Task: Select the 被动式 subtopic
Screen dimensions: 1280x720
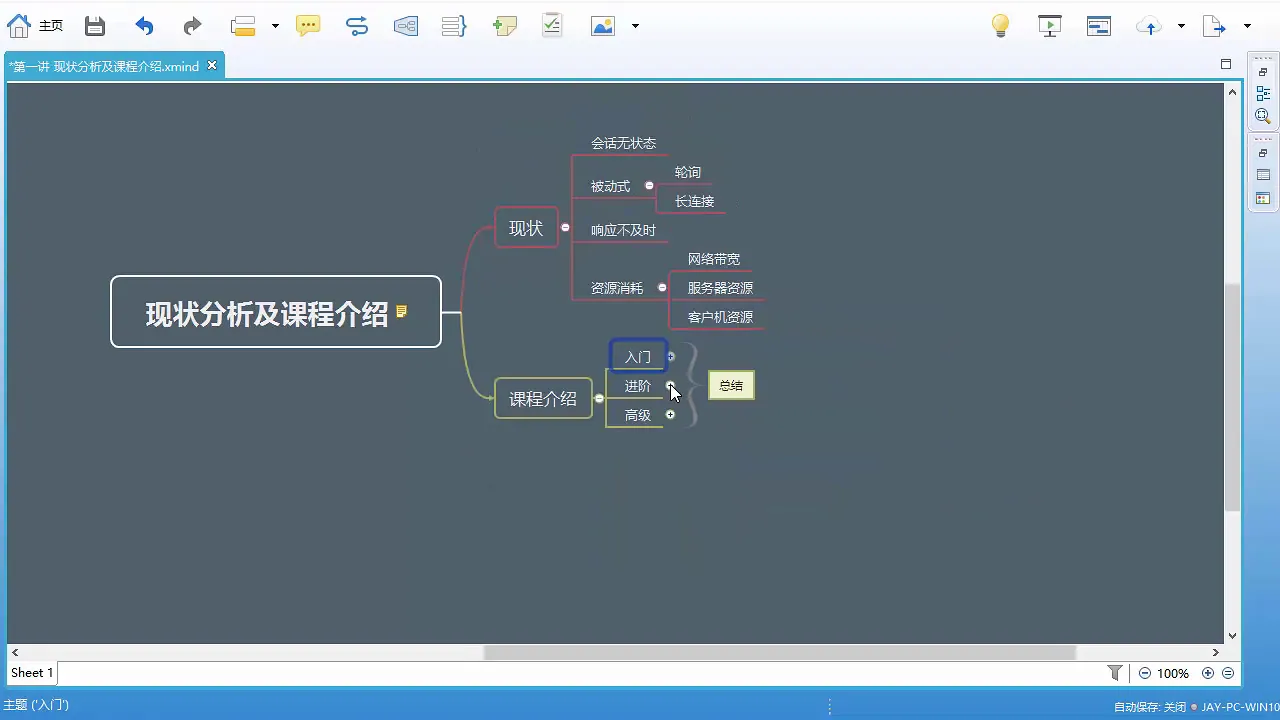Action: (x=610, y=186)
